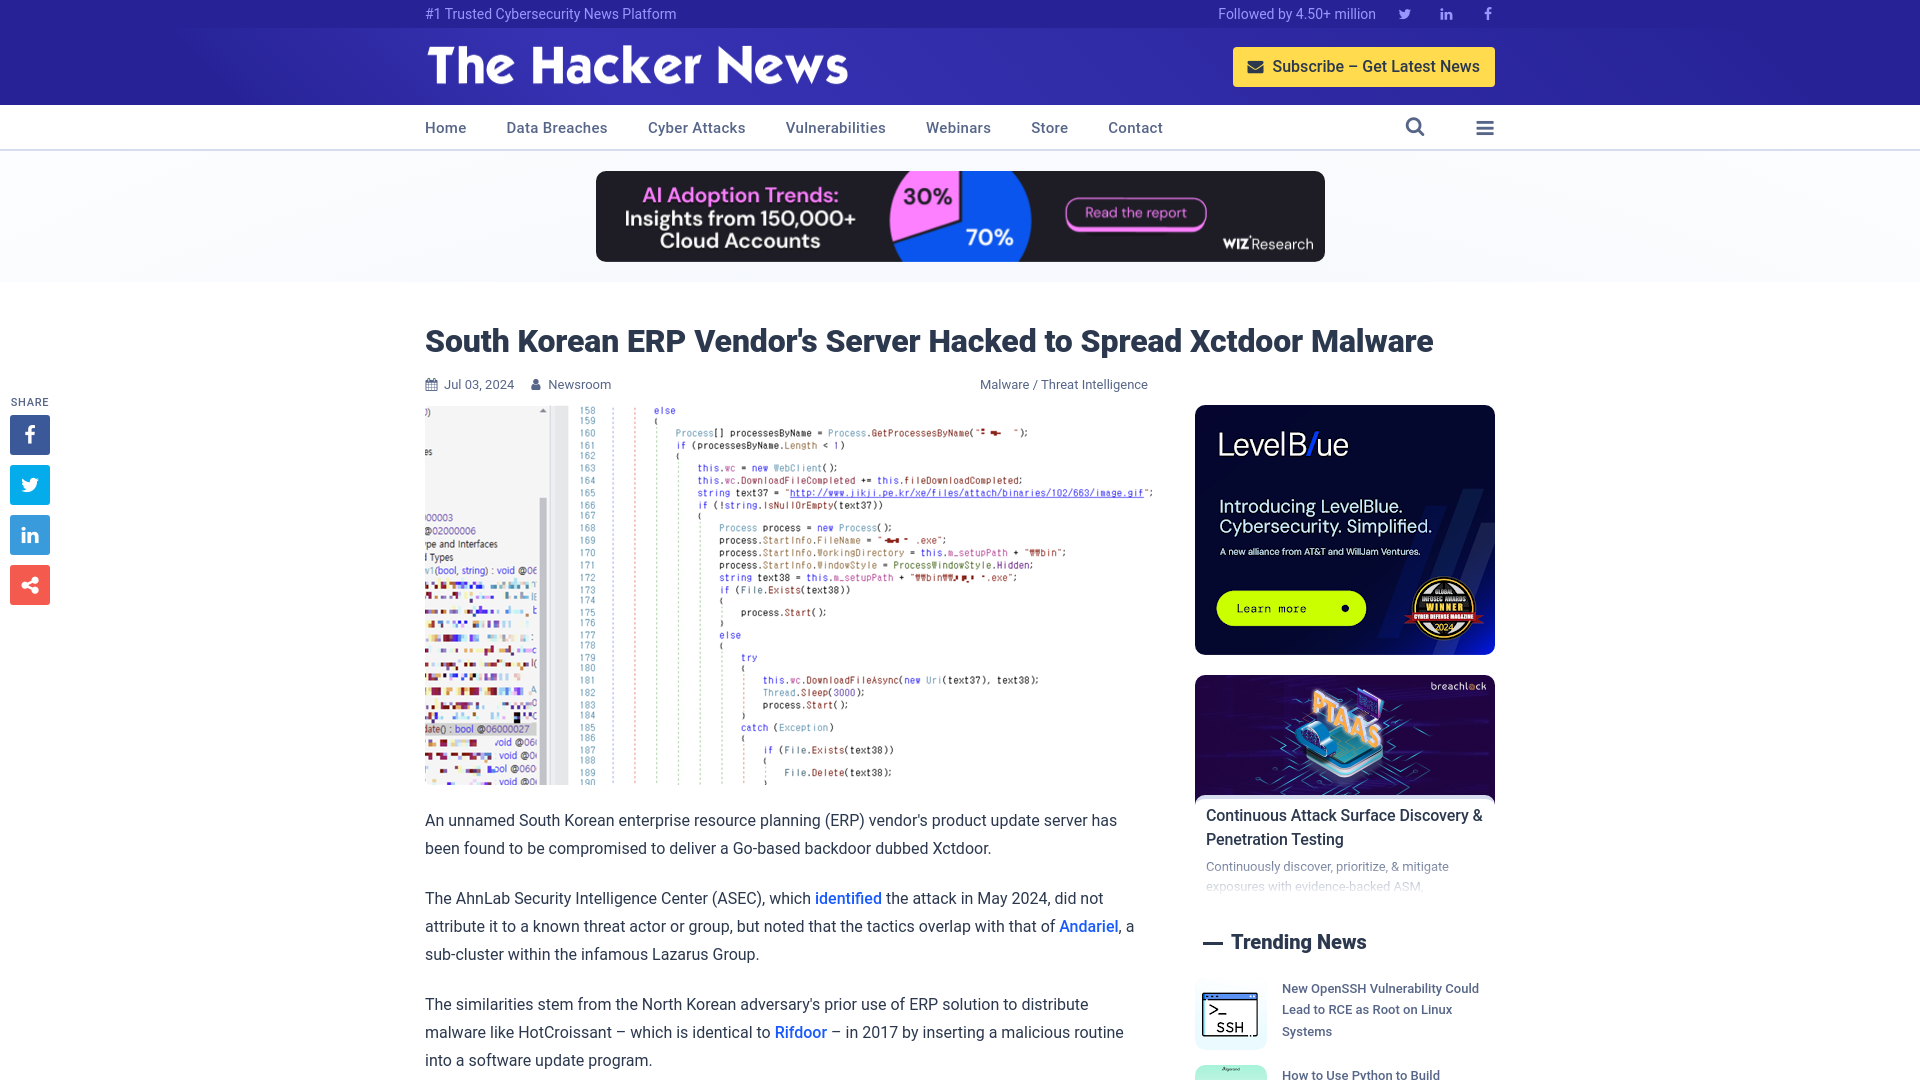The image size is (1920, 1080).
Task: Click the Rifdoor hyperlink in article
Action: 800,1033
